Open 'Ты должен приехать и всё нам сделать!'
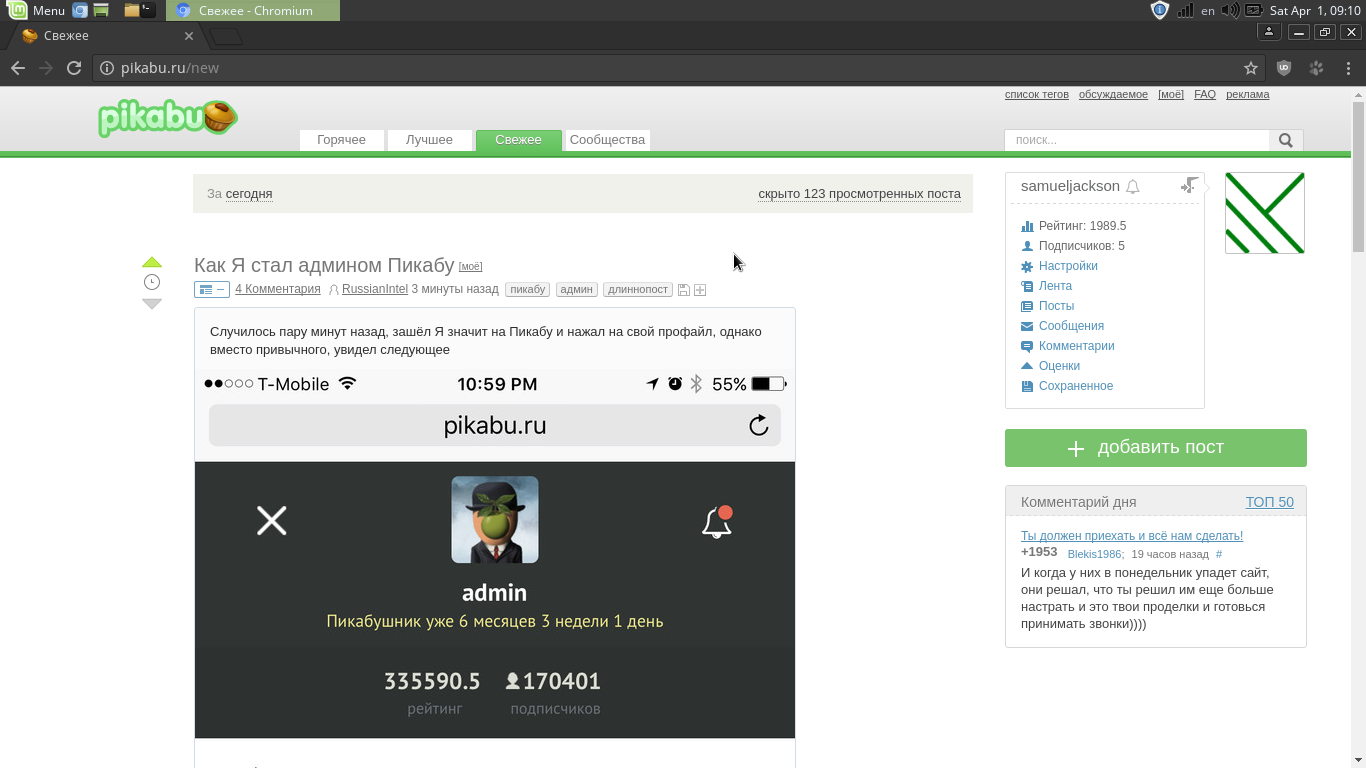The height and width of the screenshot is (768, 1366). pos(1132,536)
